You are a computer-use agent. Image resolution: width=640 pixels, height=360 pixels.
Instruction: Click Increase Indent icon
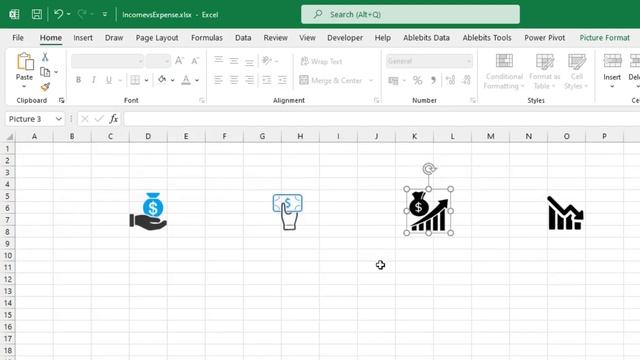tap(282, 80)
